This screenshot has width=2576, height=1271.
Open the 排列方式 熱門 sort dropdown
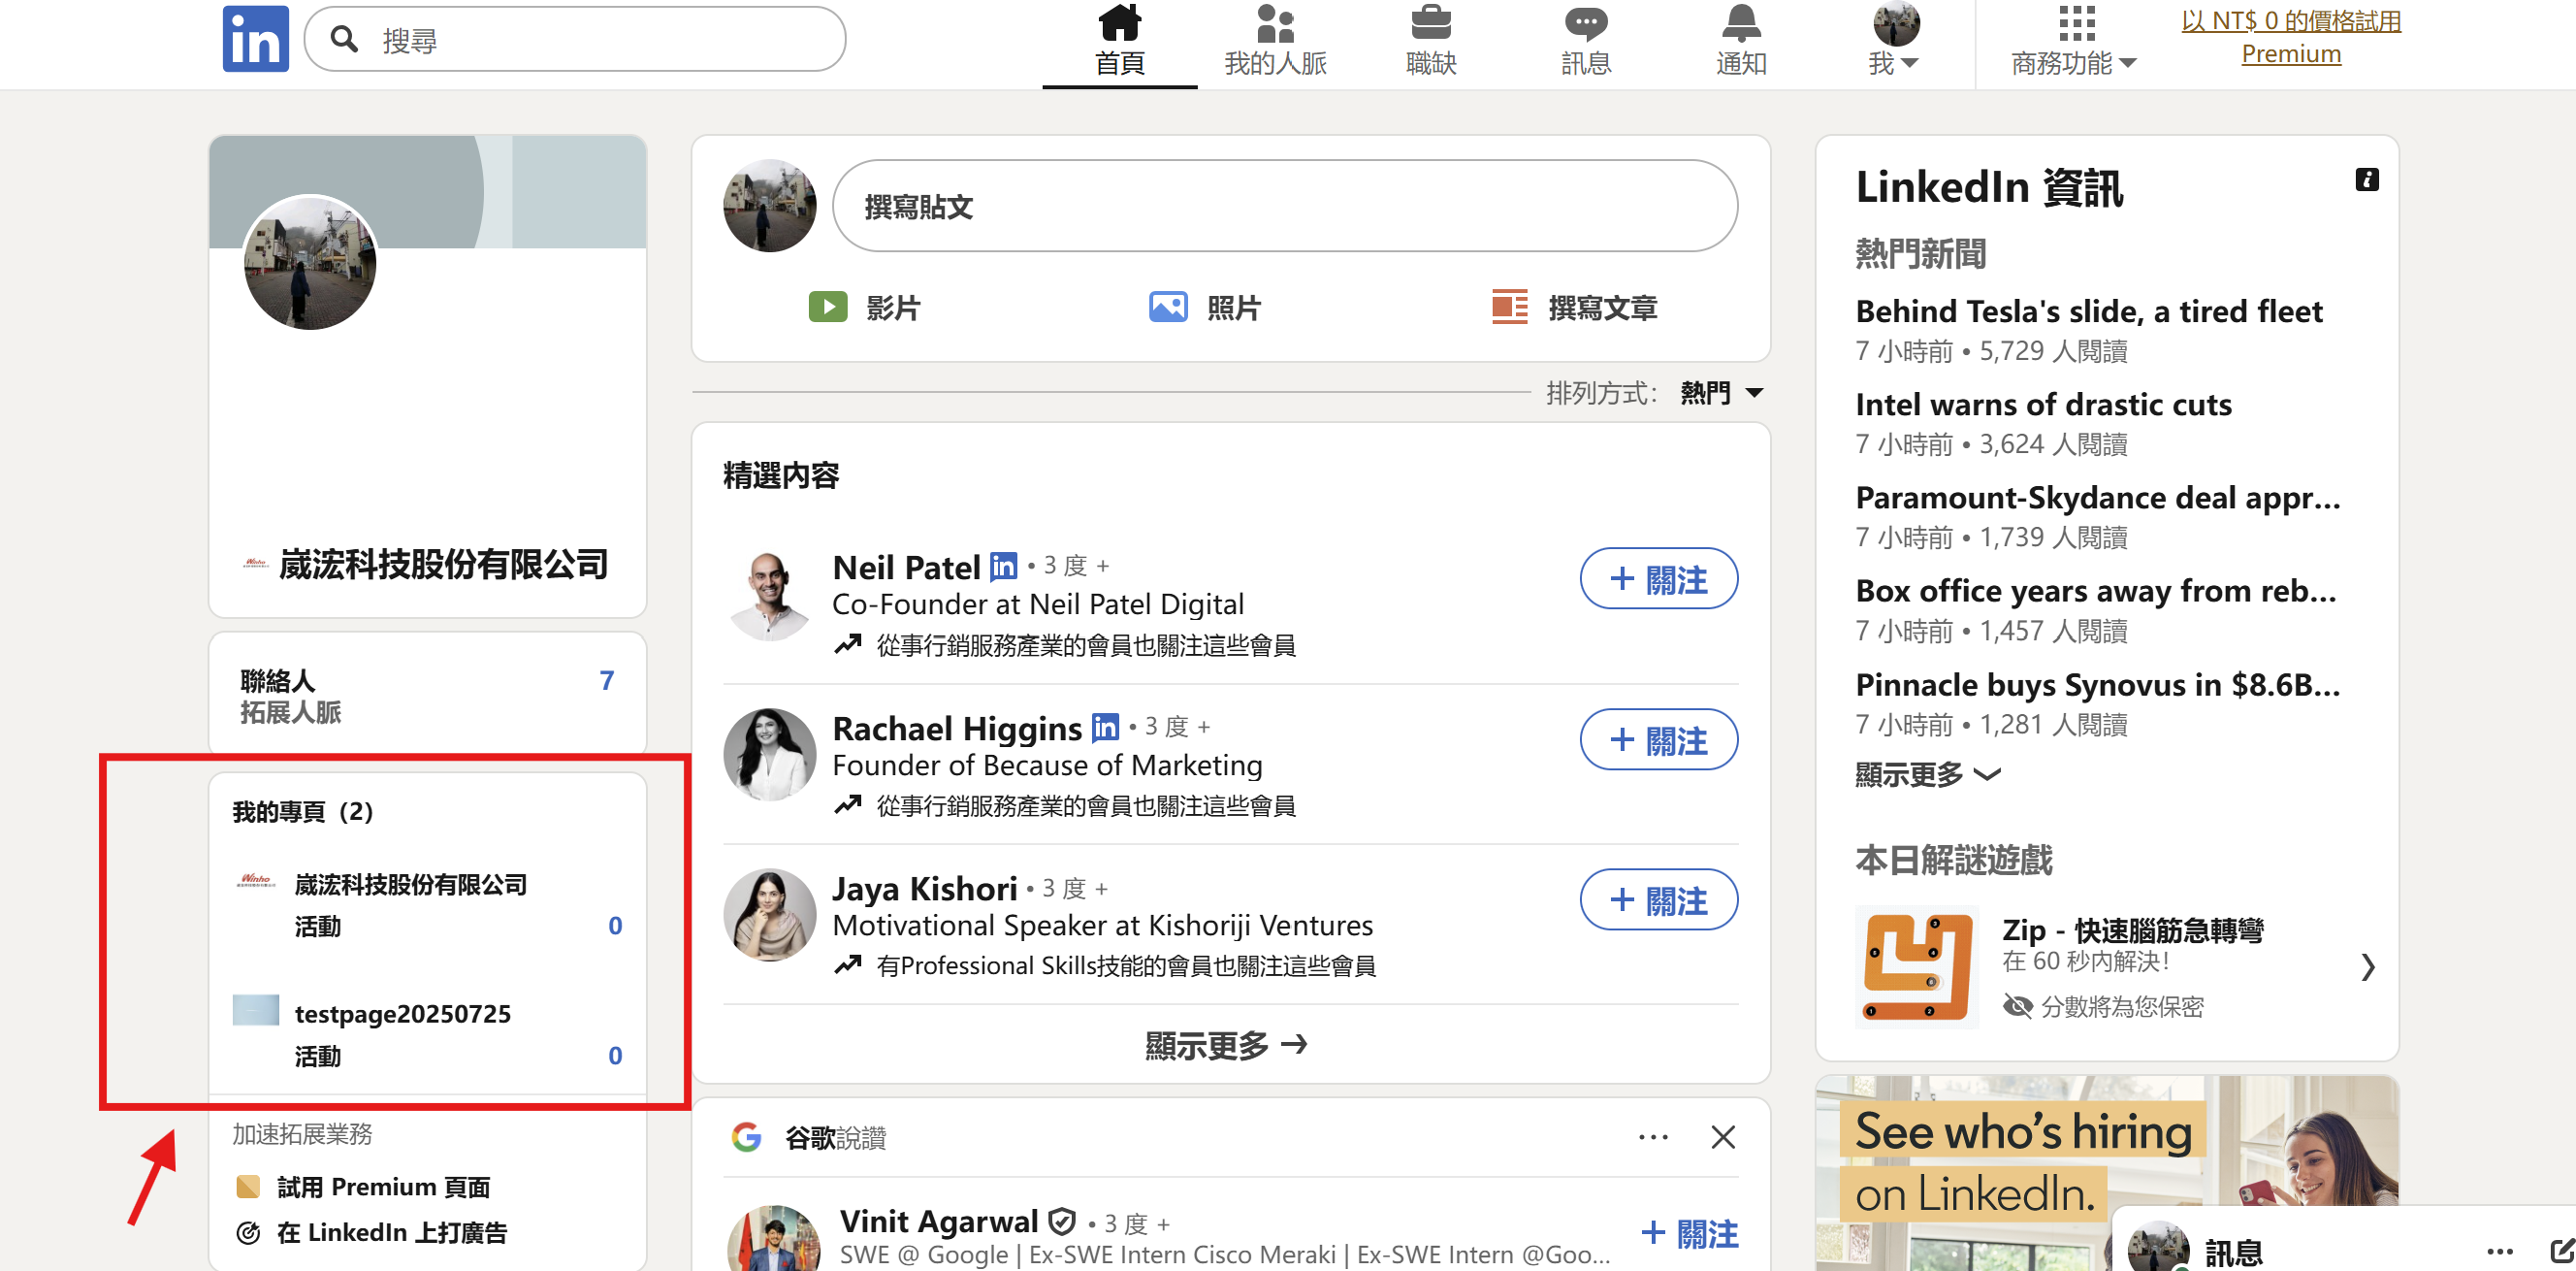[1721, 393]
